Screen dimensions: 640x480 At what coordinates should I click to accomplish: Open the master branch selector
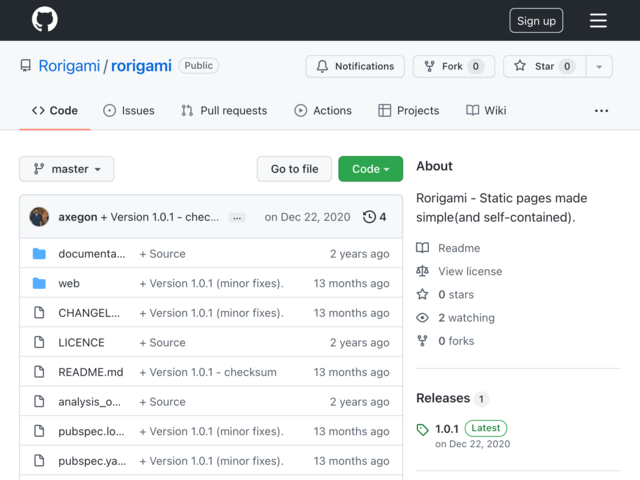[67, 169]
